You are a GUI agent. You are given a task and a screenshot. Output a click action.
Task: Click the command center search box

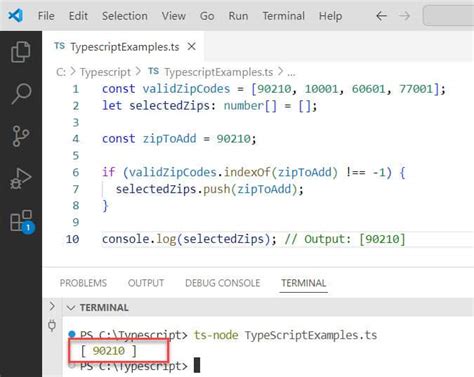tap(449, 16)
